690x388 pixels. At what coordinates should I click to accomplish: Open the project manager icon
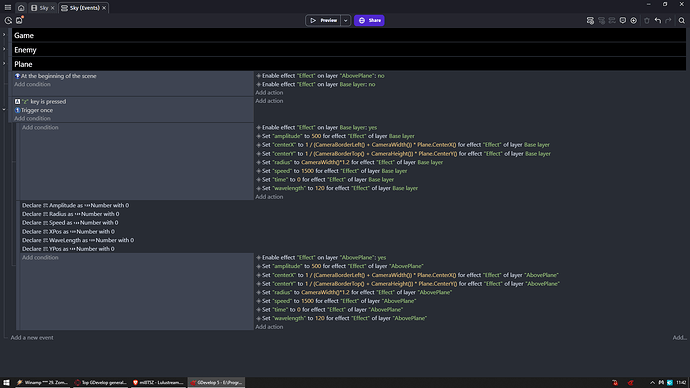(x=8, y=20)
